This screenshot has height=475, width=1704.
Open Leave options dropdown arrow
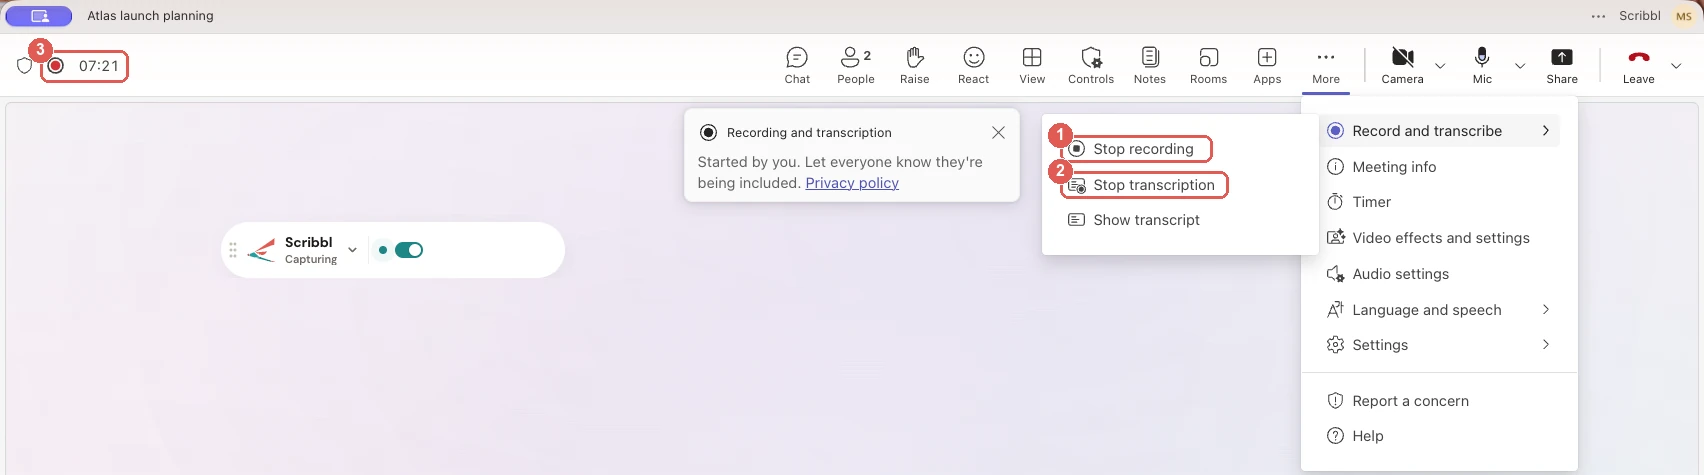tap(1677, 66)
